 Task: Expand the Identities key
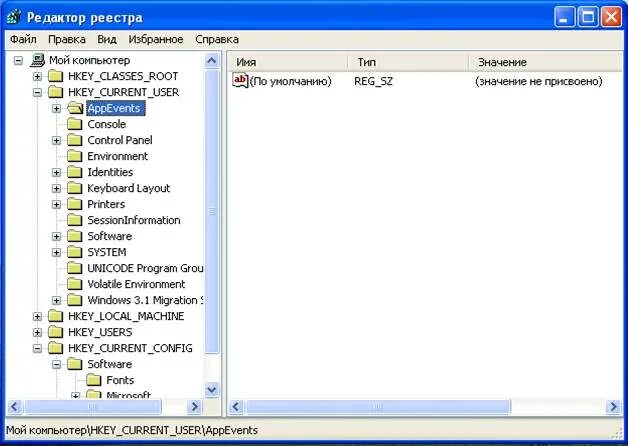(x=56, y=172)
